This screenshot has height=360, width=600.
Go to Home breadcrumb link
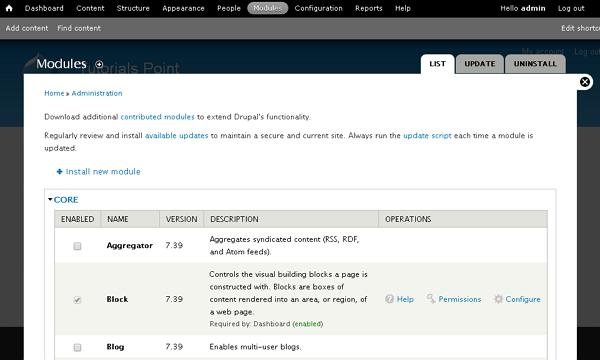tap(54, 93)
